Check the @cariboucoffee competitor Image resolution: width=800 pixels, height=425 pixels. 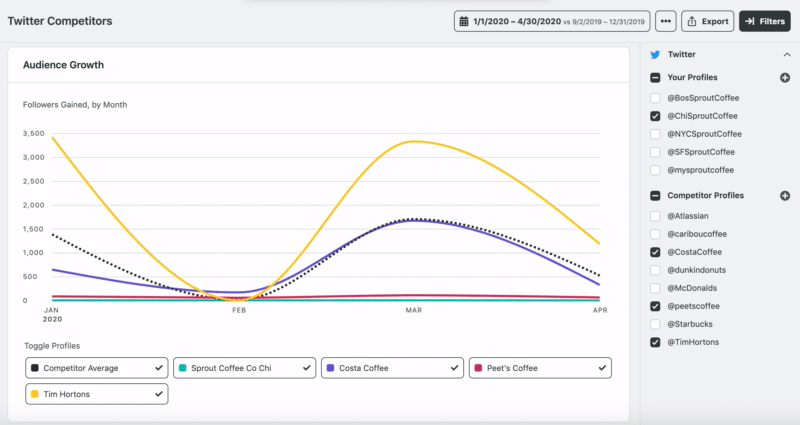tap(655, 234)
